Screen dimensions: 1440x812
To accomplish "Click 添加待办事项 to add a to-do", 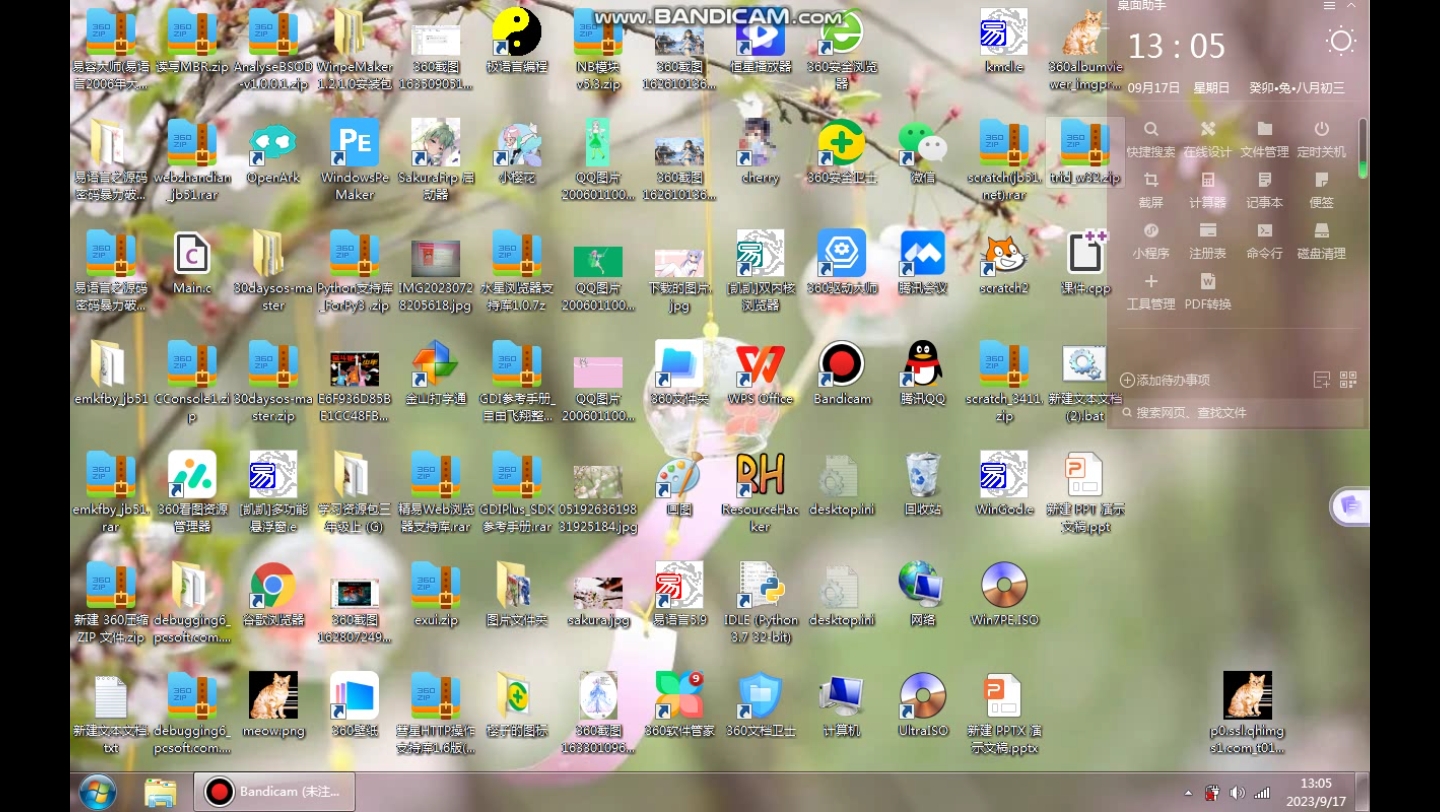I will [1165, 380].
